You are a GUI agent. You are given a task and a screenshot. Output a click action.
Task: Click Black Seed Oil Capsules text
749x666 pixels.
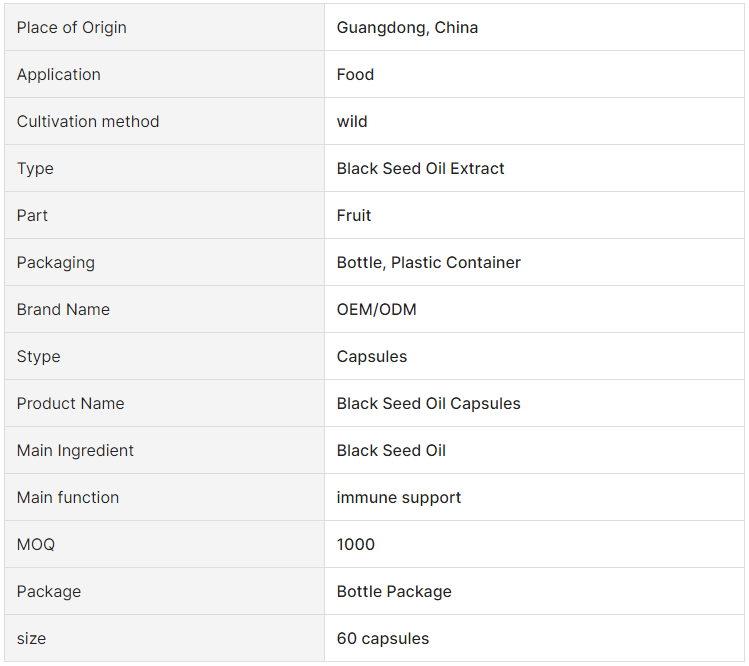tap(428, 403)
